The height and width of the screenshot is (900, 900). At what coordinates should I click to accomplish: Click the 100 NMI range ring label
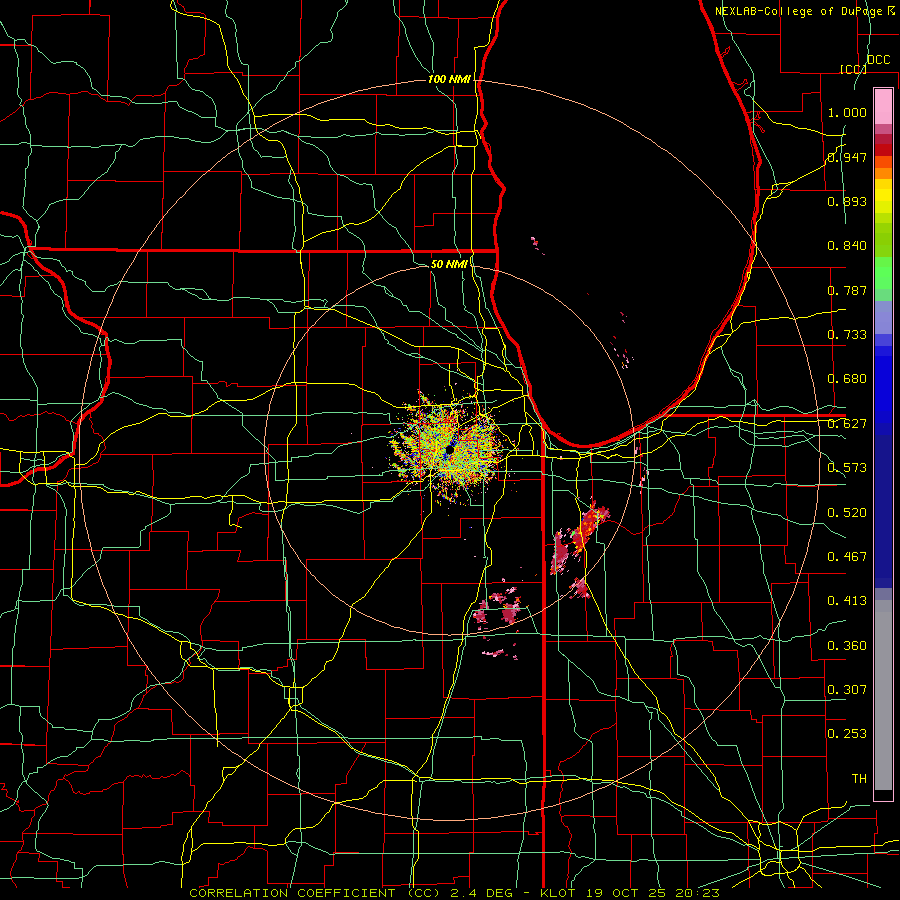coord(449,79)
